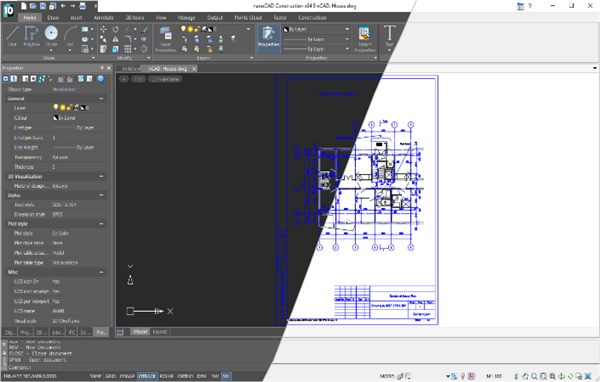Select the Text tool in ribbon
Screen dimensions: 600x382
pyautogui.click(x=389, y=36)
